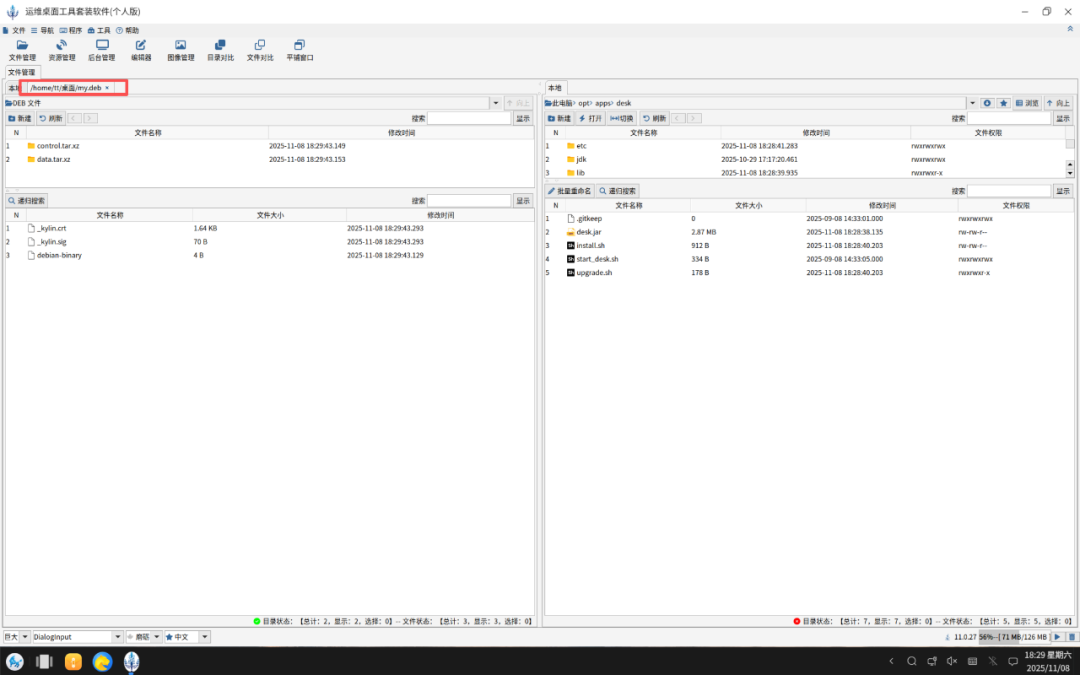Close the my.deb tab
1080x675 pixels.
pos(107,88)
